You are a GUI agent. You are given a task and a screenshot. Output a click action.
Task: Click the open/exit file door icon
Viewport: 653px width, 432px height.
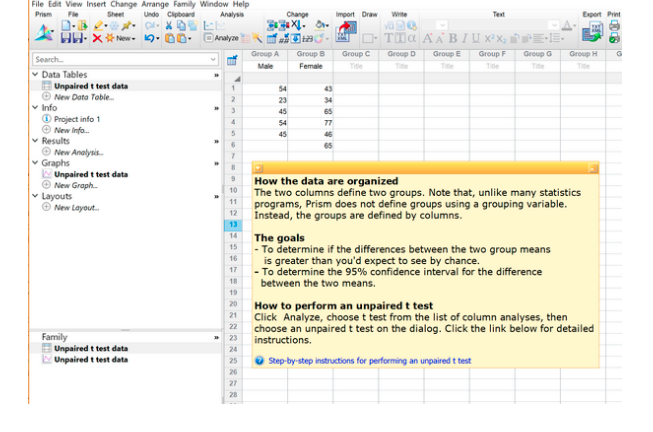pyautogui.click(x=82, y=25)
